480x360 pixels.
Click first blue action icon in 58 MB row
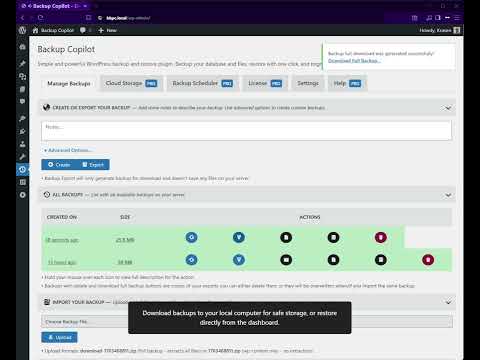[191, 260]
